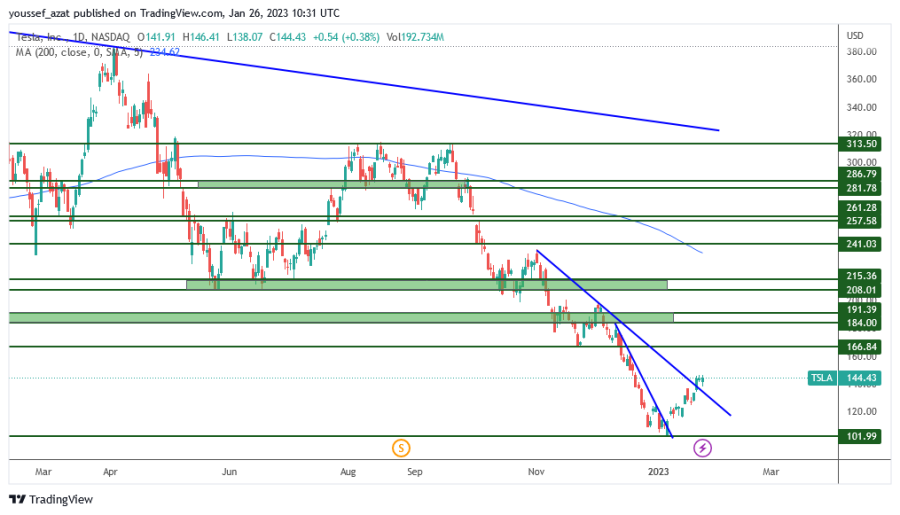Viewport: 900px width, 515px height.
Task: Click the Aug label on time axis
Action: [348, 472]
